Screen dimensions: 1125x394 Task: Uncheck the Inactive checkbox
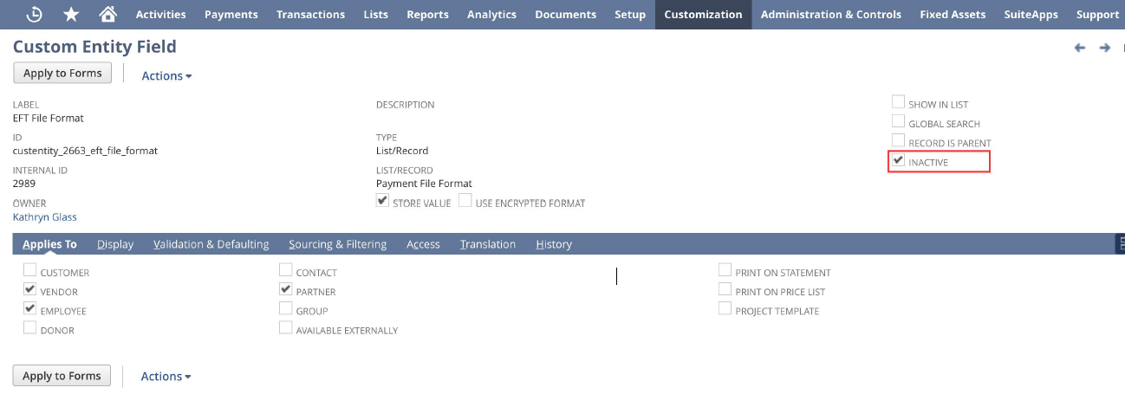click(898, 161)
